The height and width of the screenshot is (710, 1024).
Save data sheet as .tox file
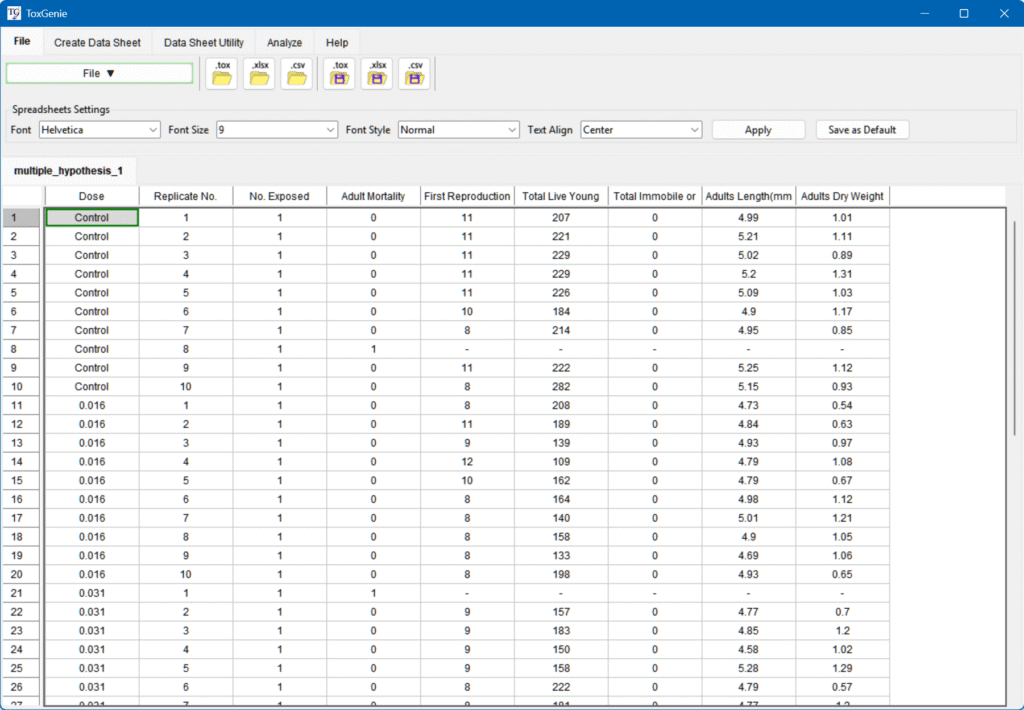[x=340, y=74]
